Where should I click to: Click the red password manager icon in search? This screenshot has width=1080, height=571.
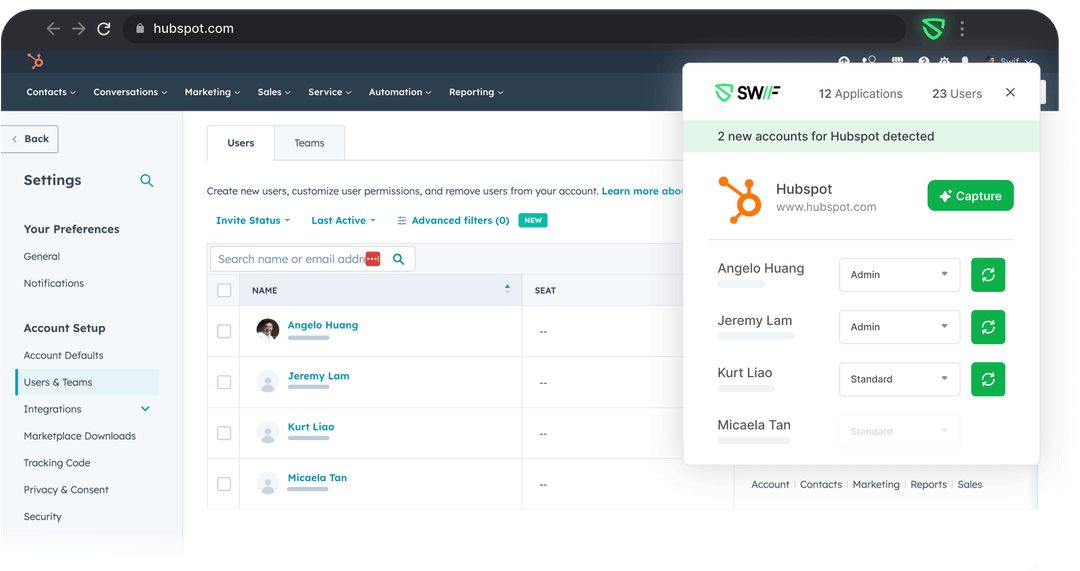coord(373,259)
